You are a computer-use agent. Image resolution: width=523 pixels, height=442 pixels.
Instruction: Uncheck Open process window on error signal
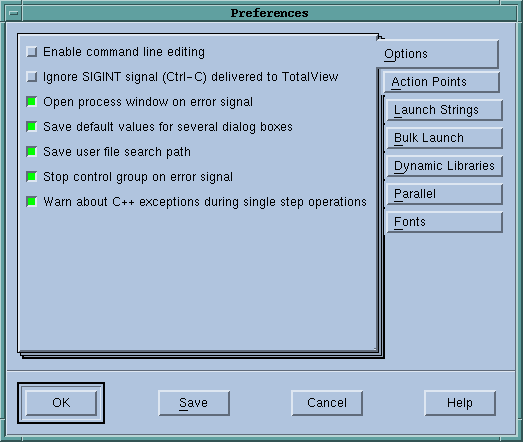tap(32, 102)
